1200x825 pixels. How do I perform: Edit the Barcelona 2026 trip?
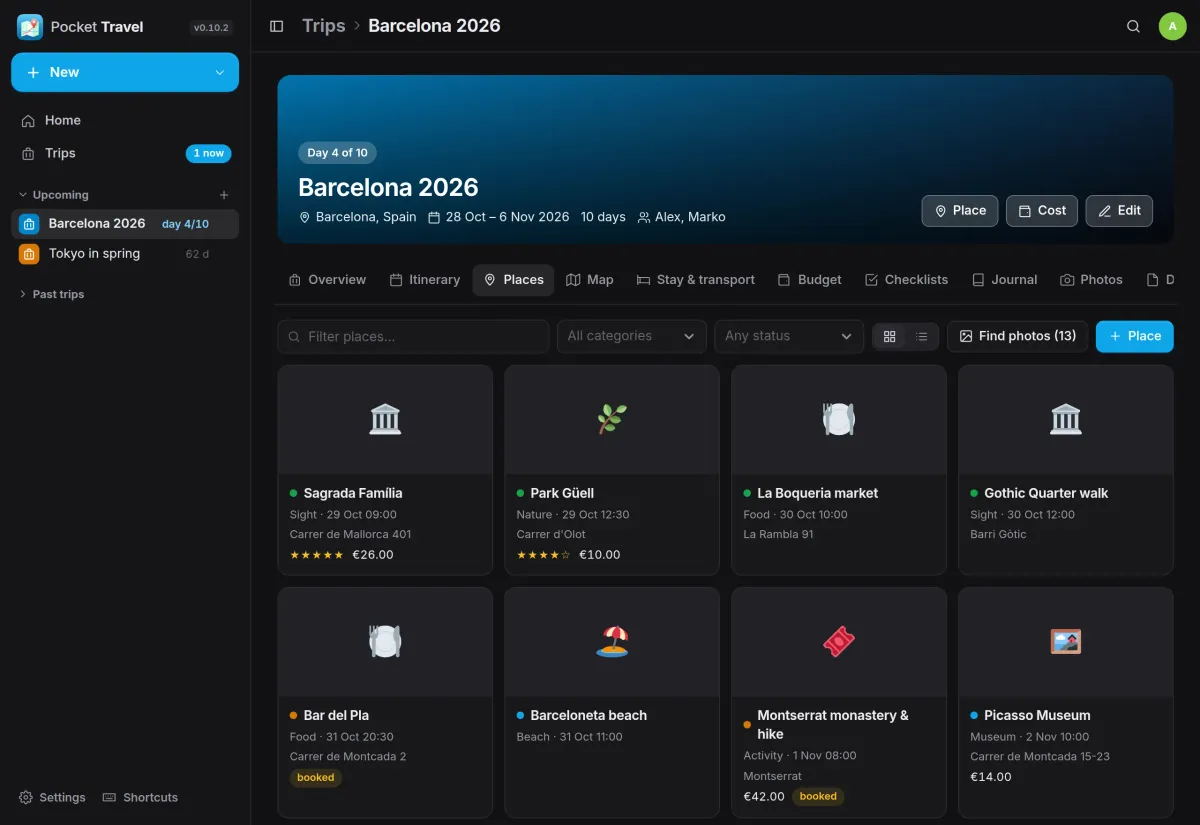coord(1119,211)
